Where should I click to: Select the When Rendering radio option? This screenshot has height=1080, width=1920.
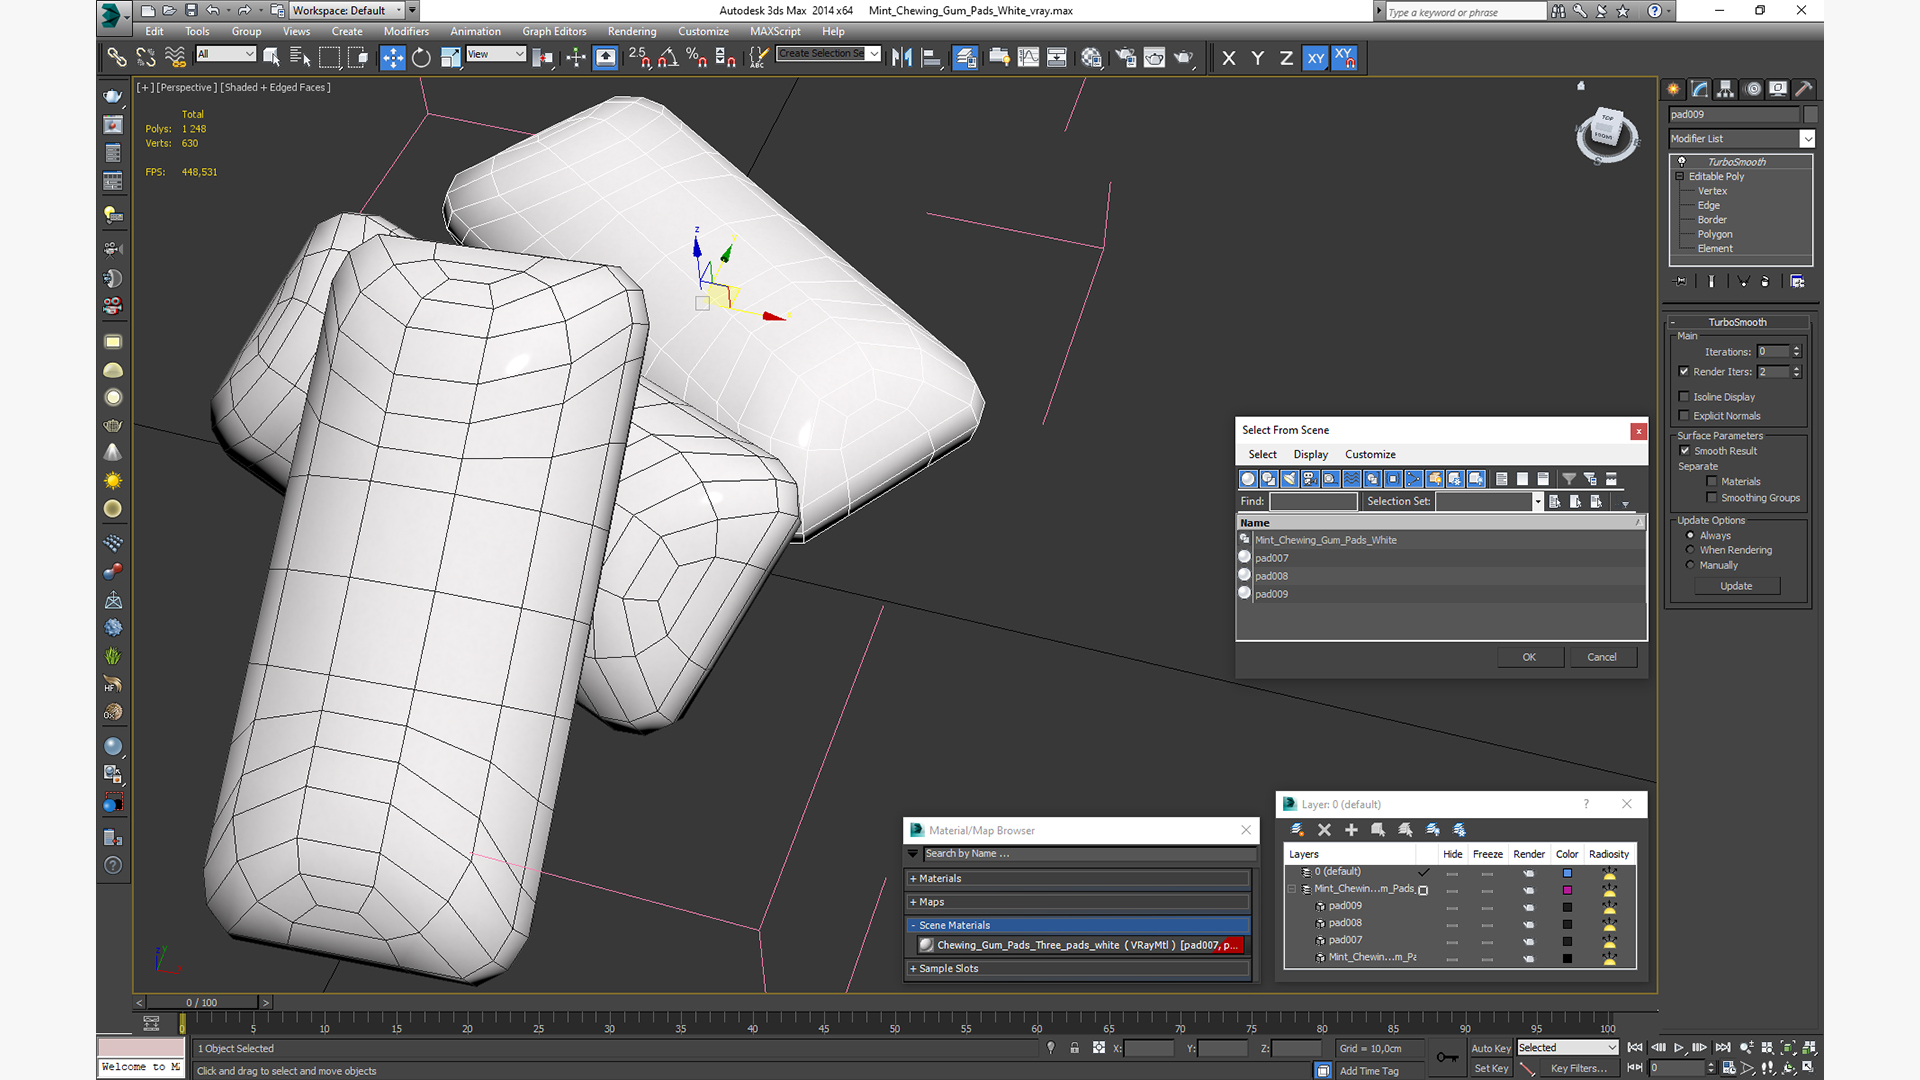[x=1691, y=550]
